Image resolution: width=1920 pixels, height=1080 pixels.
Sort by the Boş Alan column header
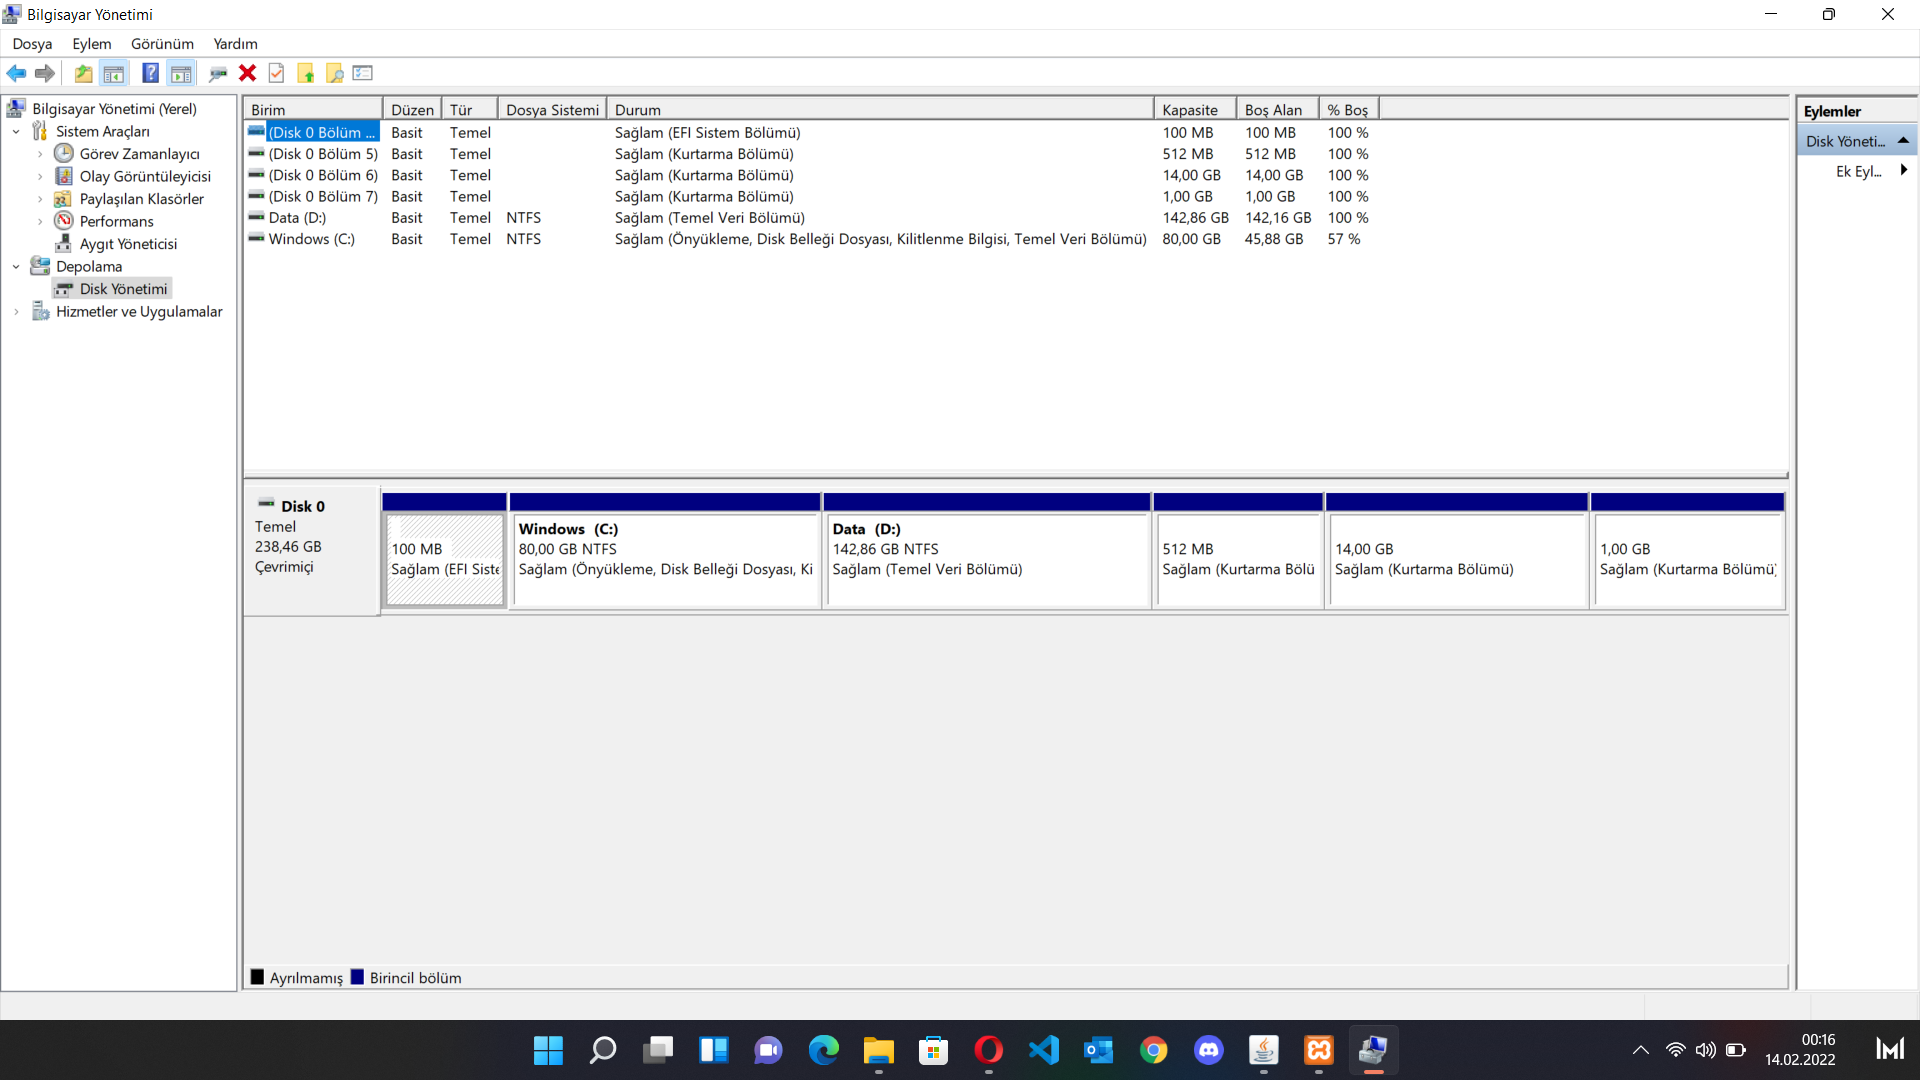pos(1278,110)
